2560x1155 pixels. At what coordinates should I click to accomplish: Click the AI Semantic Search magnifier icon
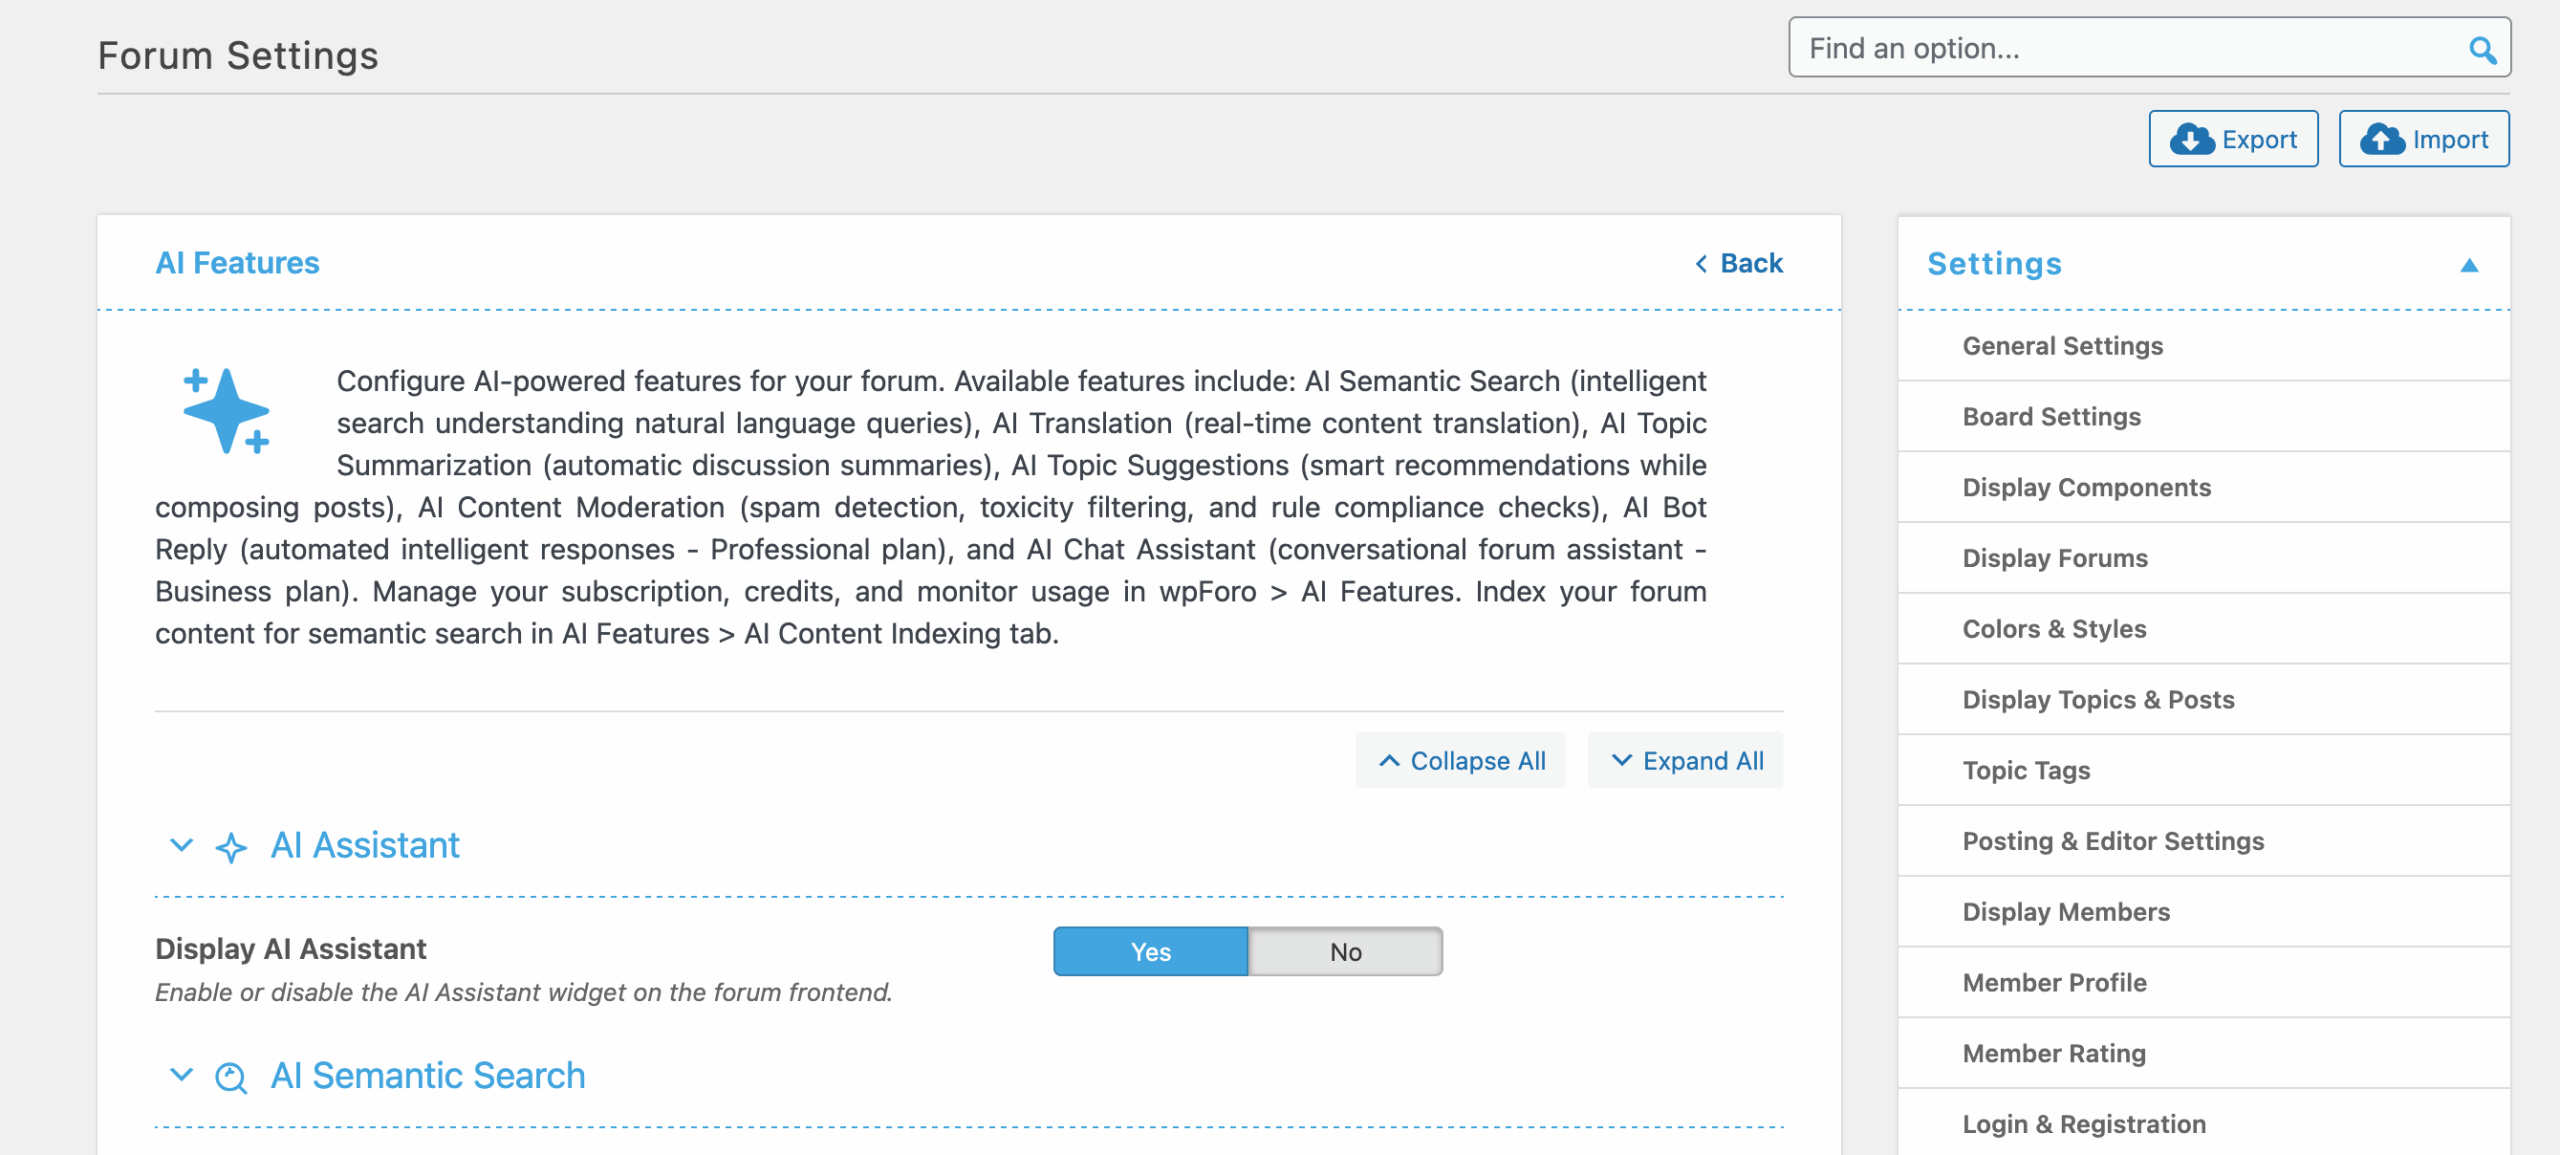[x=231, y=1078]
